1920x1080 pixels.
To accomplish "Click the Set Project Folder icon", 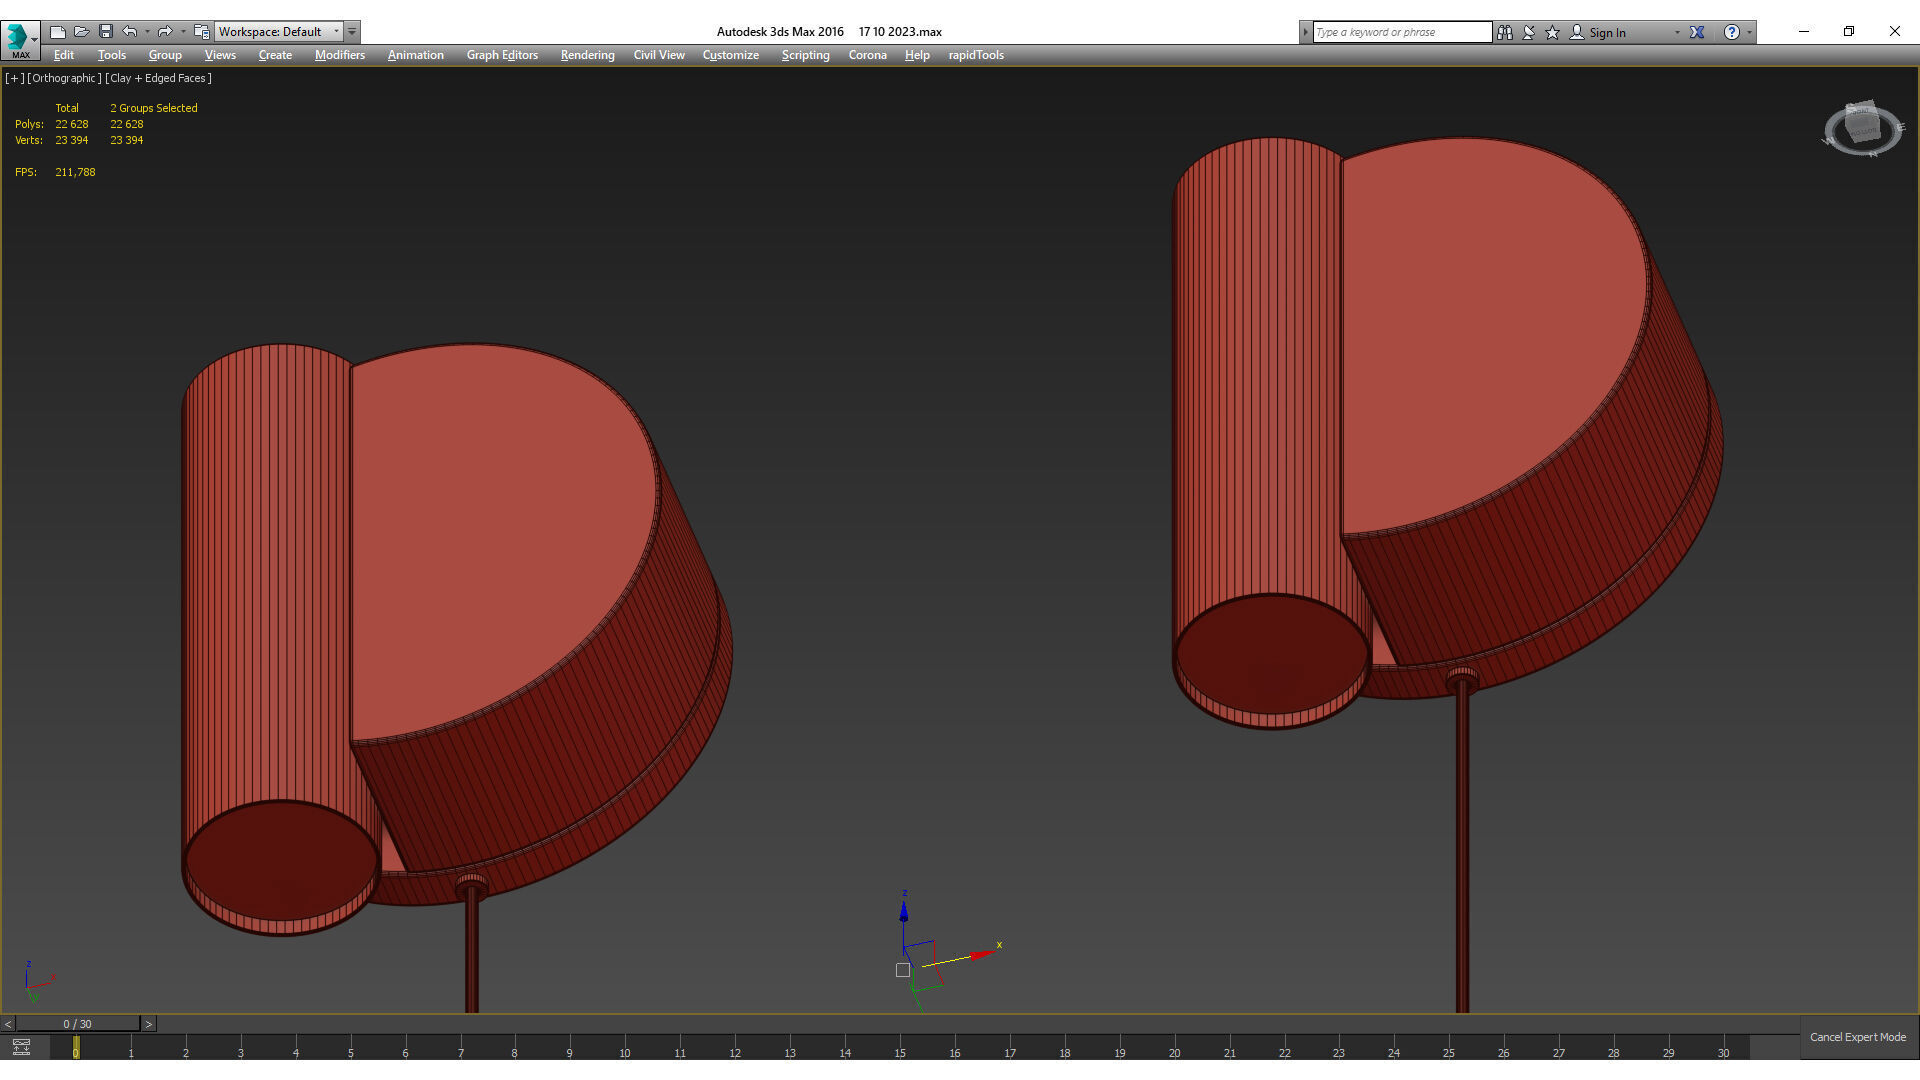I will tap(201, 32).
